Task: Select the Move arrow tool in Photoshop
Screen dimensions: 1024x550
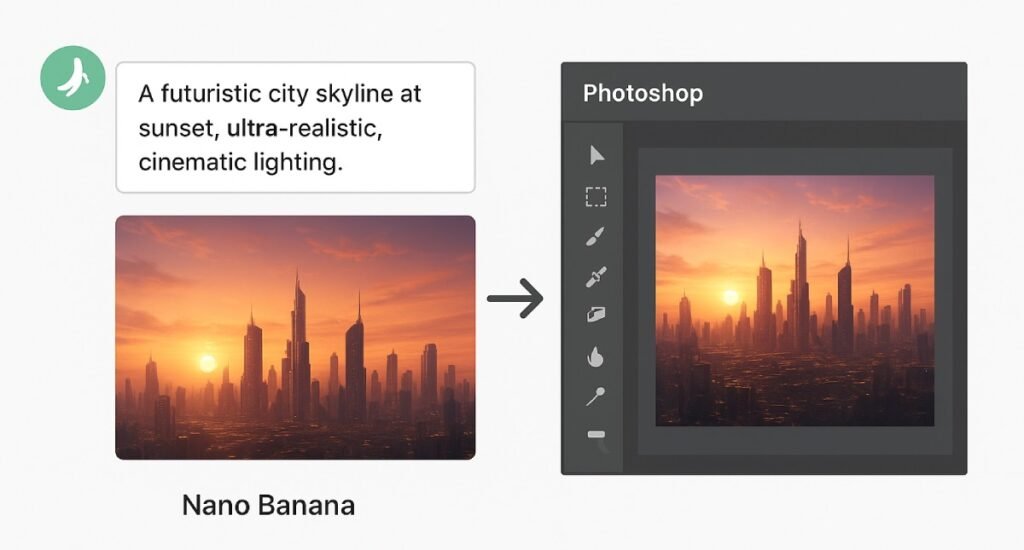Action: point(596,155)
